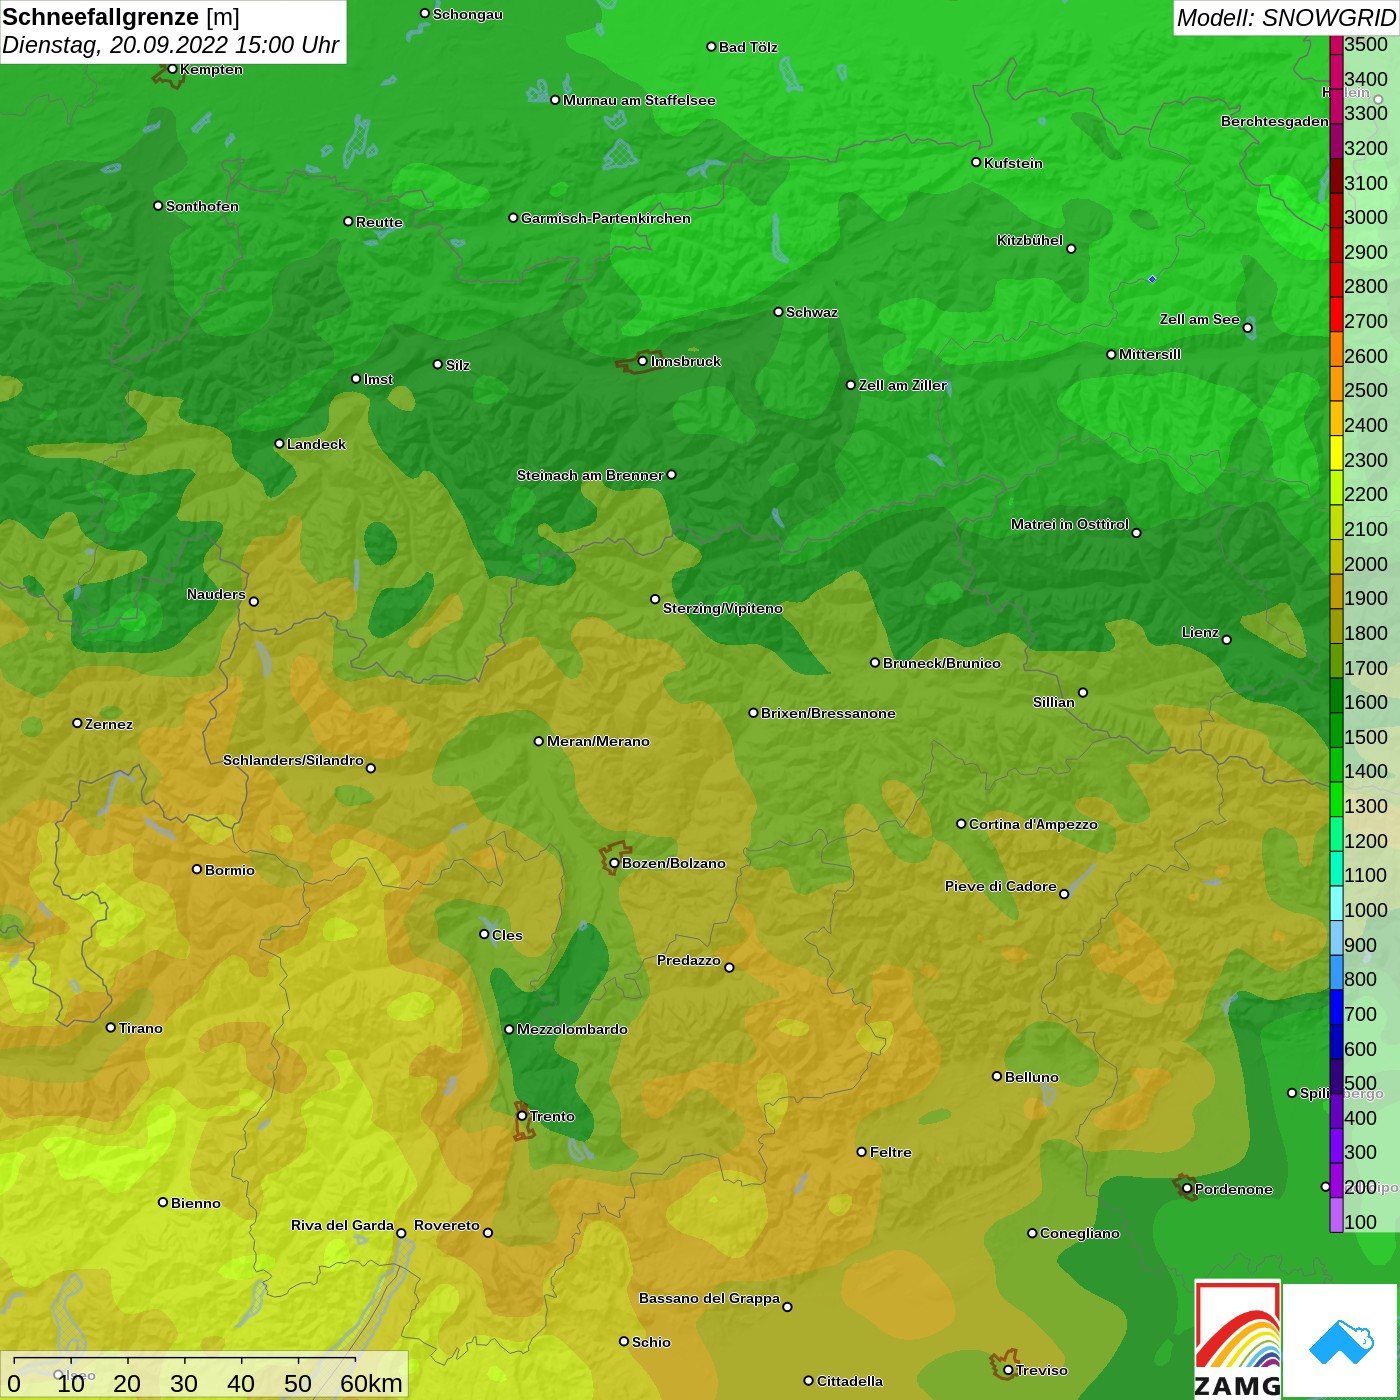1400x1400 pixels.
Task: Click the Mezzolombardo label
Action: (572, 1029)
